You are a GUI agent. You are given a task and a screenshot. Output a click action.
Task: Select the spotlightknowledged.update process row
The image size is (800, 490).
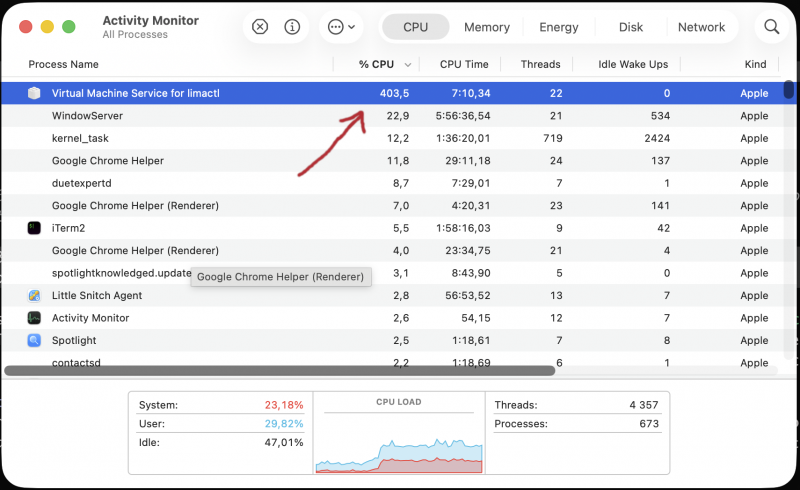392,273
